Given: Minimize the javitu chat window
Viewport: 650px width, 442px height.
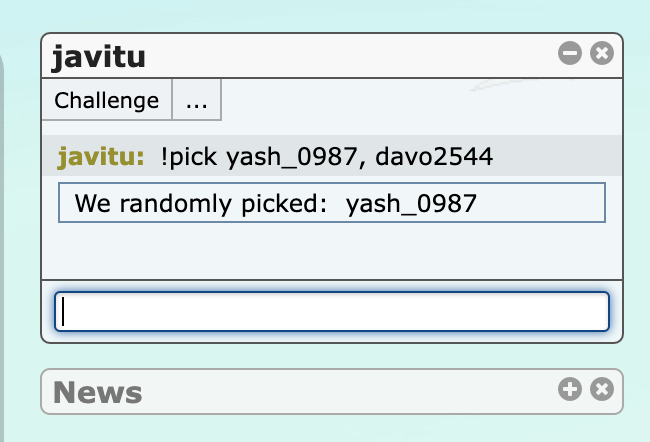Looking at the screenshot, I should coord(570,53).
